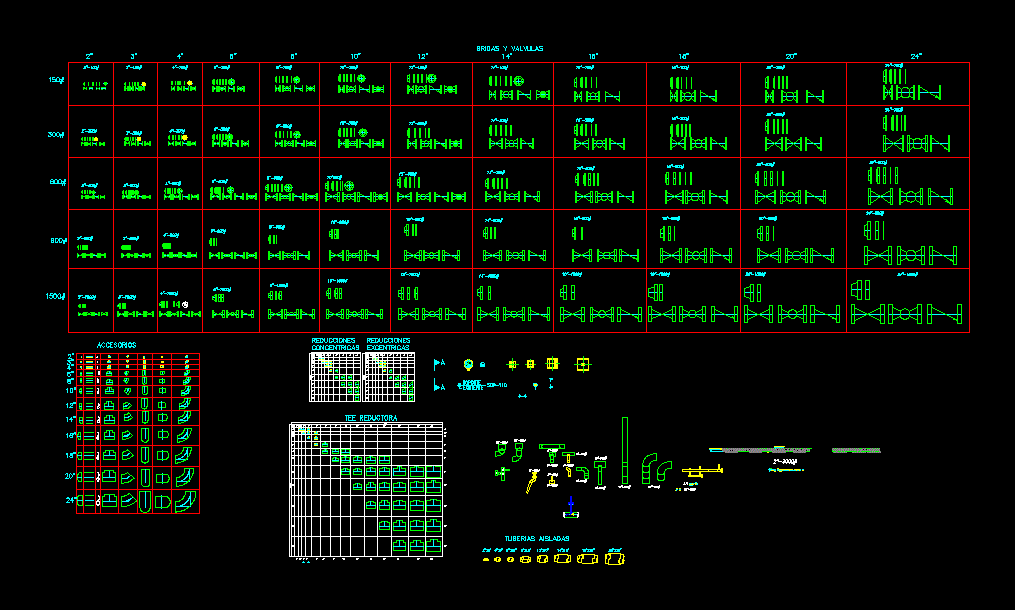The width and height of the screenshot is (1015, 610).
Task: Select the largest yellow square drain symbol
Action: [x=583, y=364]
